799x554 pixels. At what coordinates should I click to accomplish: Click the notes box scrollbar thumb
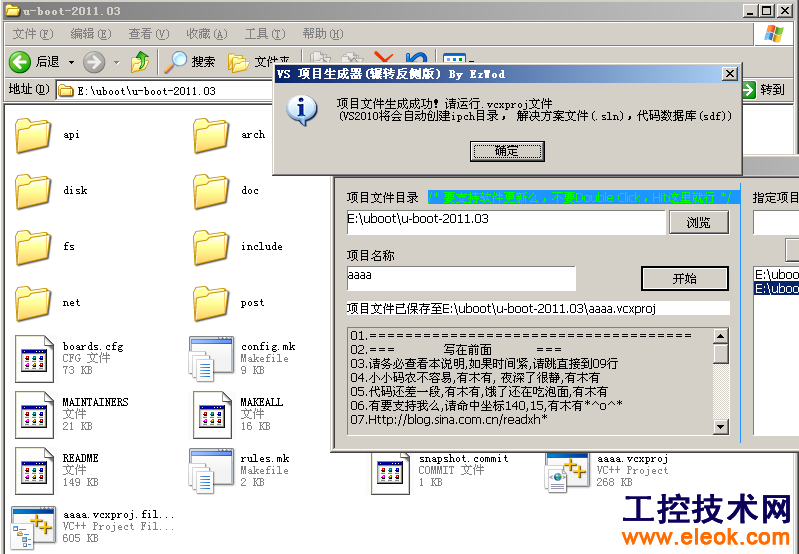pos(721,354)
